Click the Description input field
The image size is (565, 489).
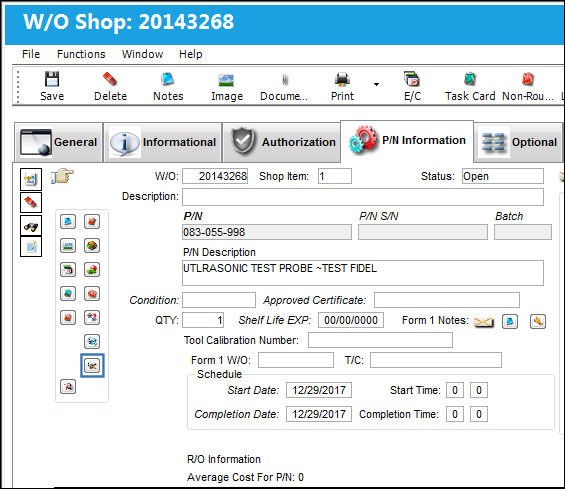click(x=363, y=197)
